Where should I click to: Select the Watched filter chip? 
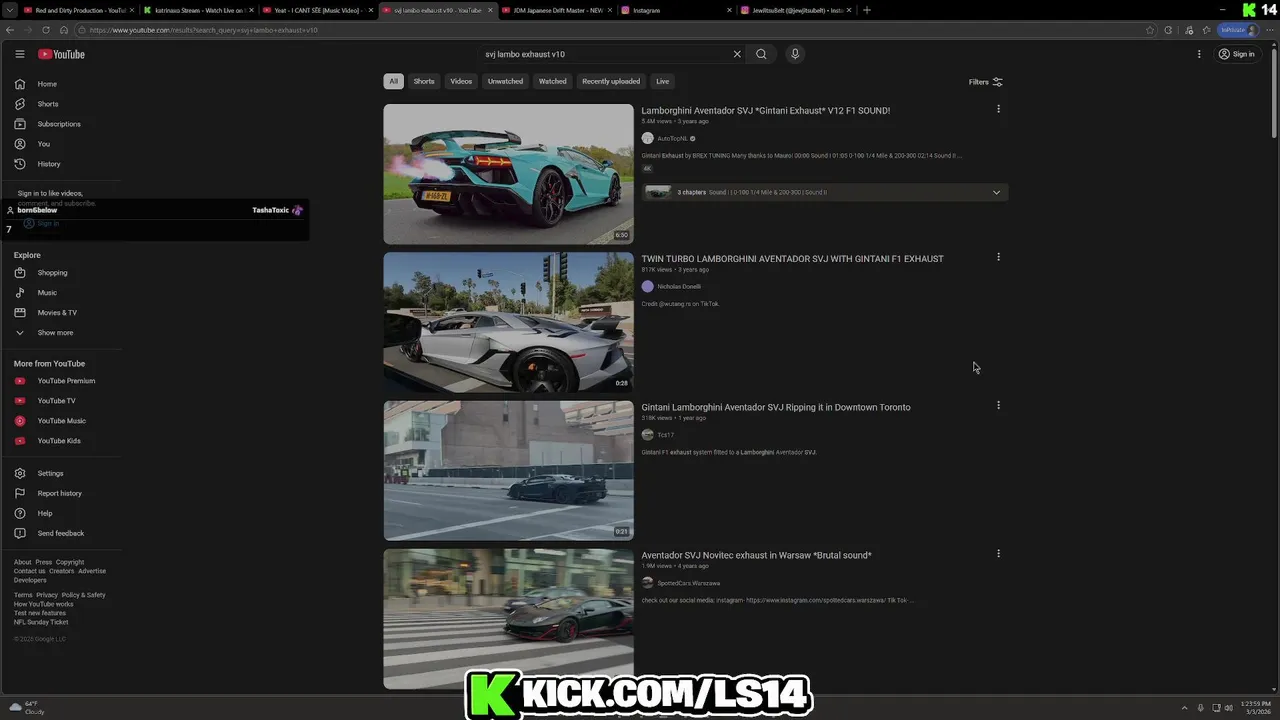[552, 81]
